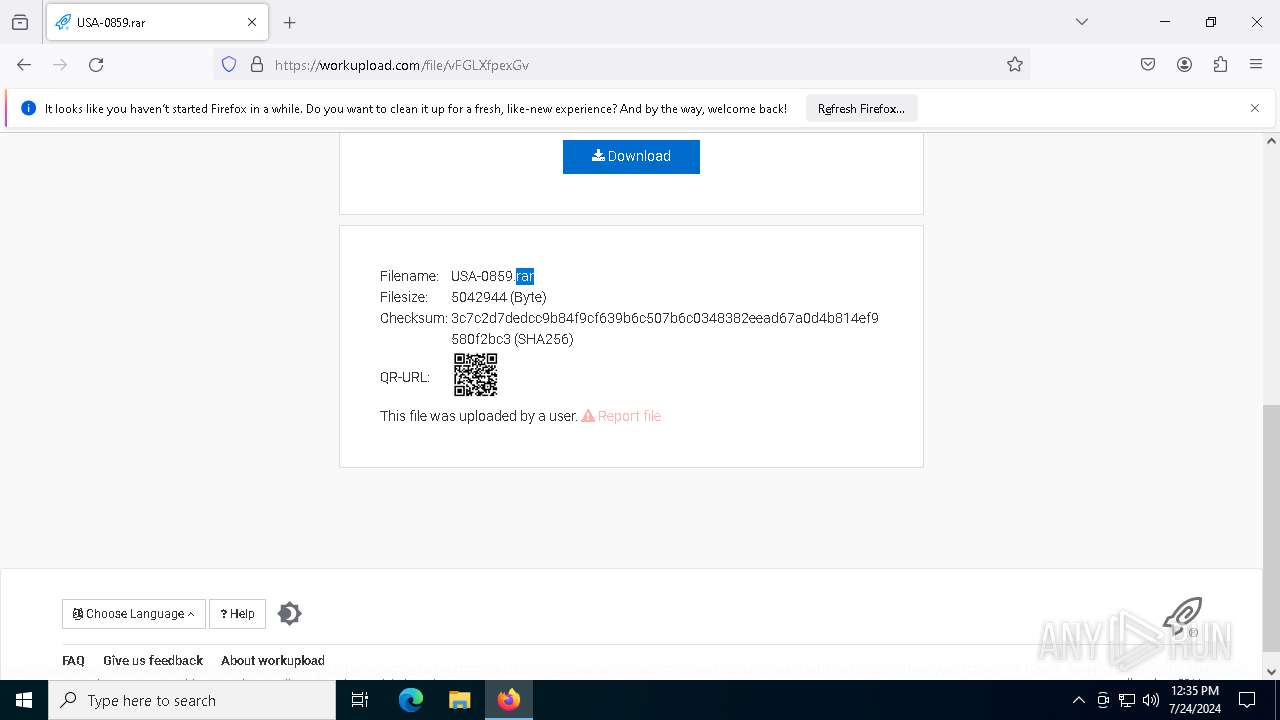The width and height of the screenshot is (1280, 720).
Task: Click the workupload rocket logo
Action: pos(1182,617)
